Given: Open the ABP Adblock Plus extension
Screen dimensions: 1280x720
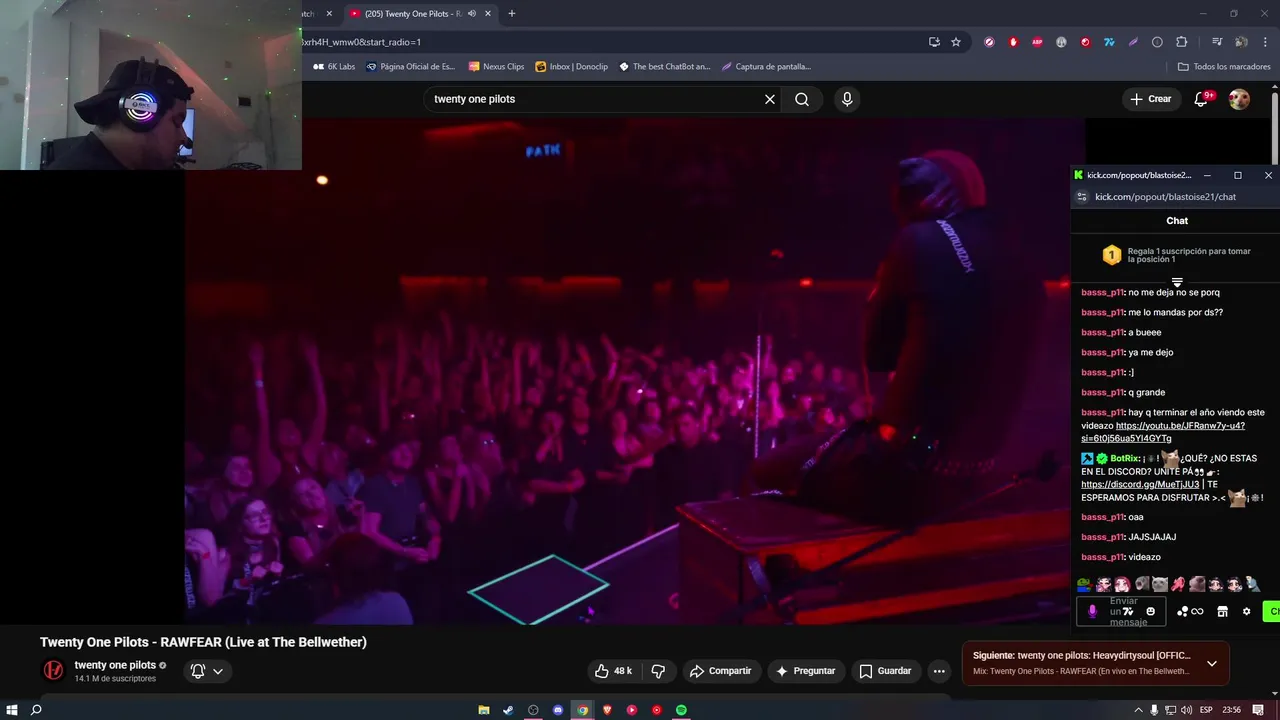Looking at the screenshot, I should tap(1037, 42).
